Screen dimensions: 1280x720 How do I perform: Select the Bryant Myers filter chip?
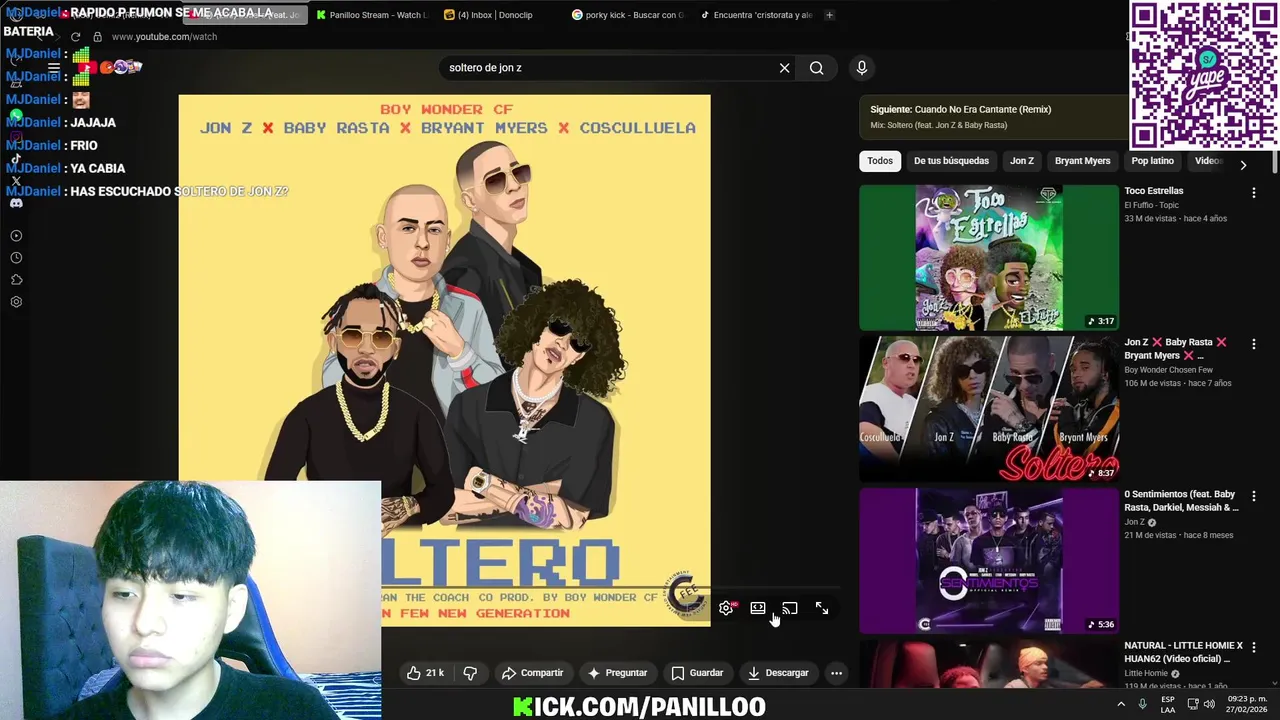[1082, 161]
